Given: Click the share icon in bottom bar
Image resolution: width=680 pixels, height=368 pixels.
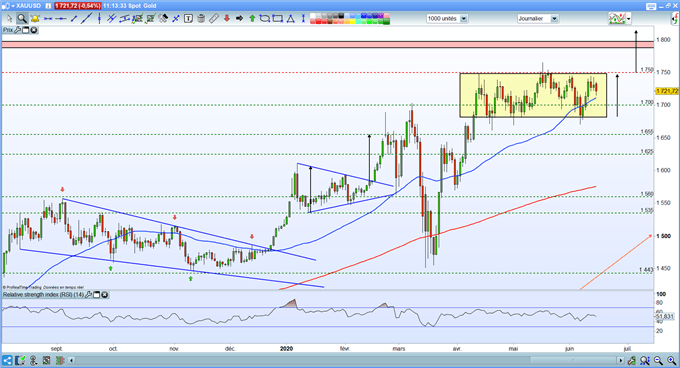Looking at the screenshot, I should click(x=7, y=360).
